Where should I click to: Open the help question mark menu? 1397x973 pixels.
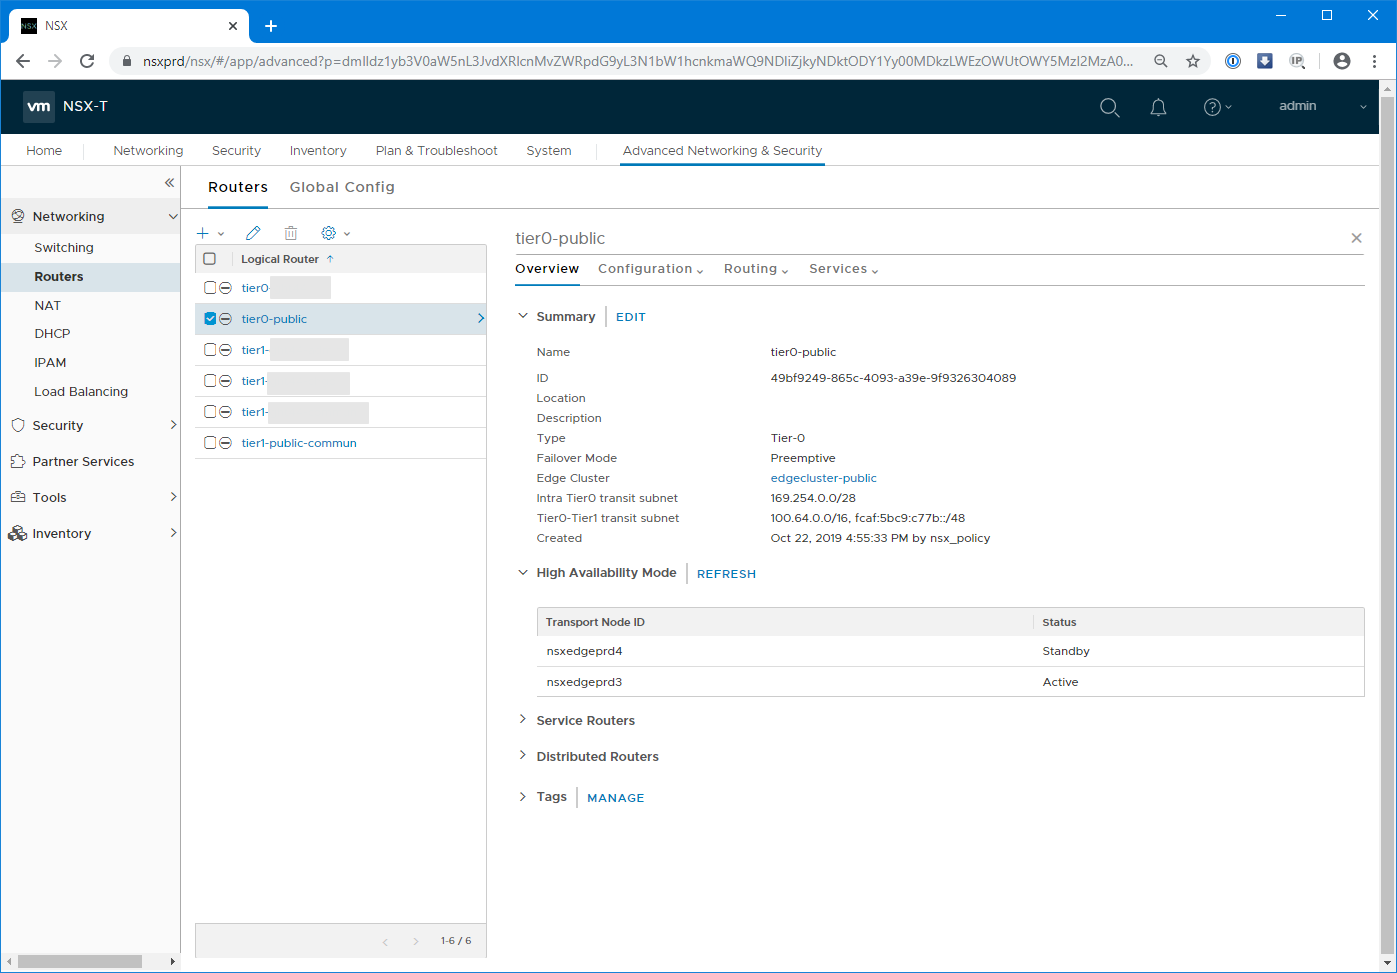tap(1212, 107)
